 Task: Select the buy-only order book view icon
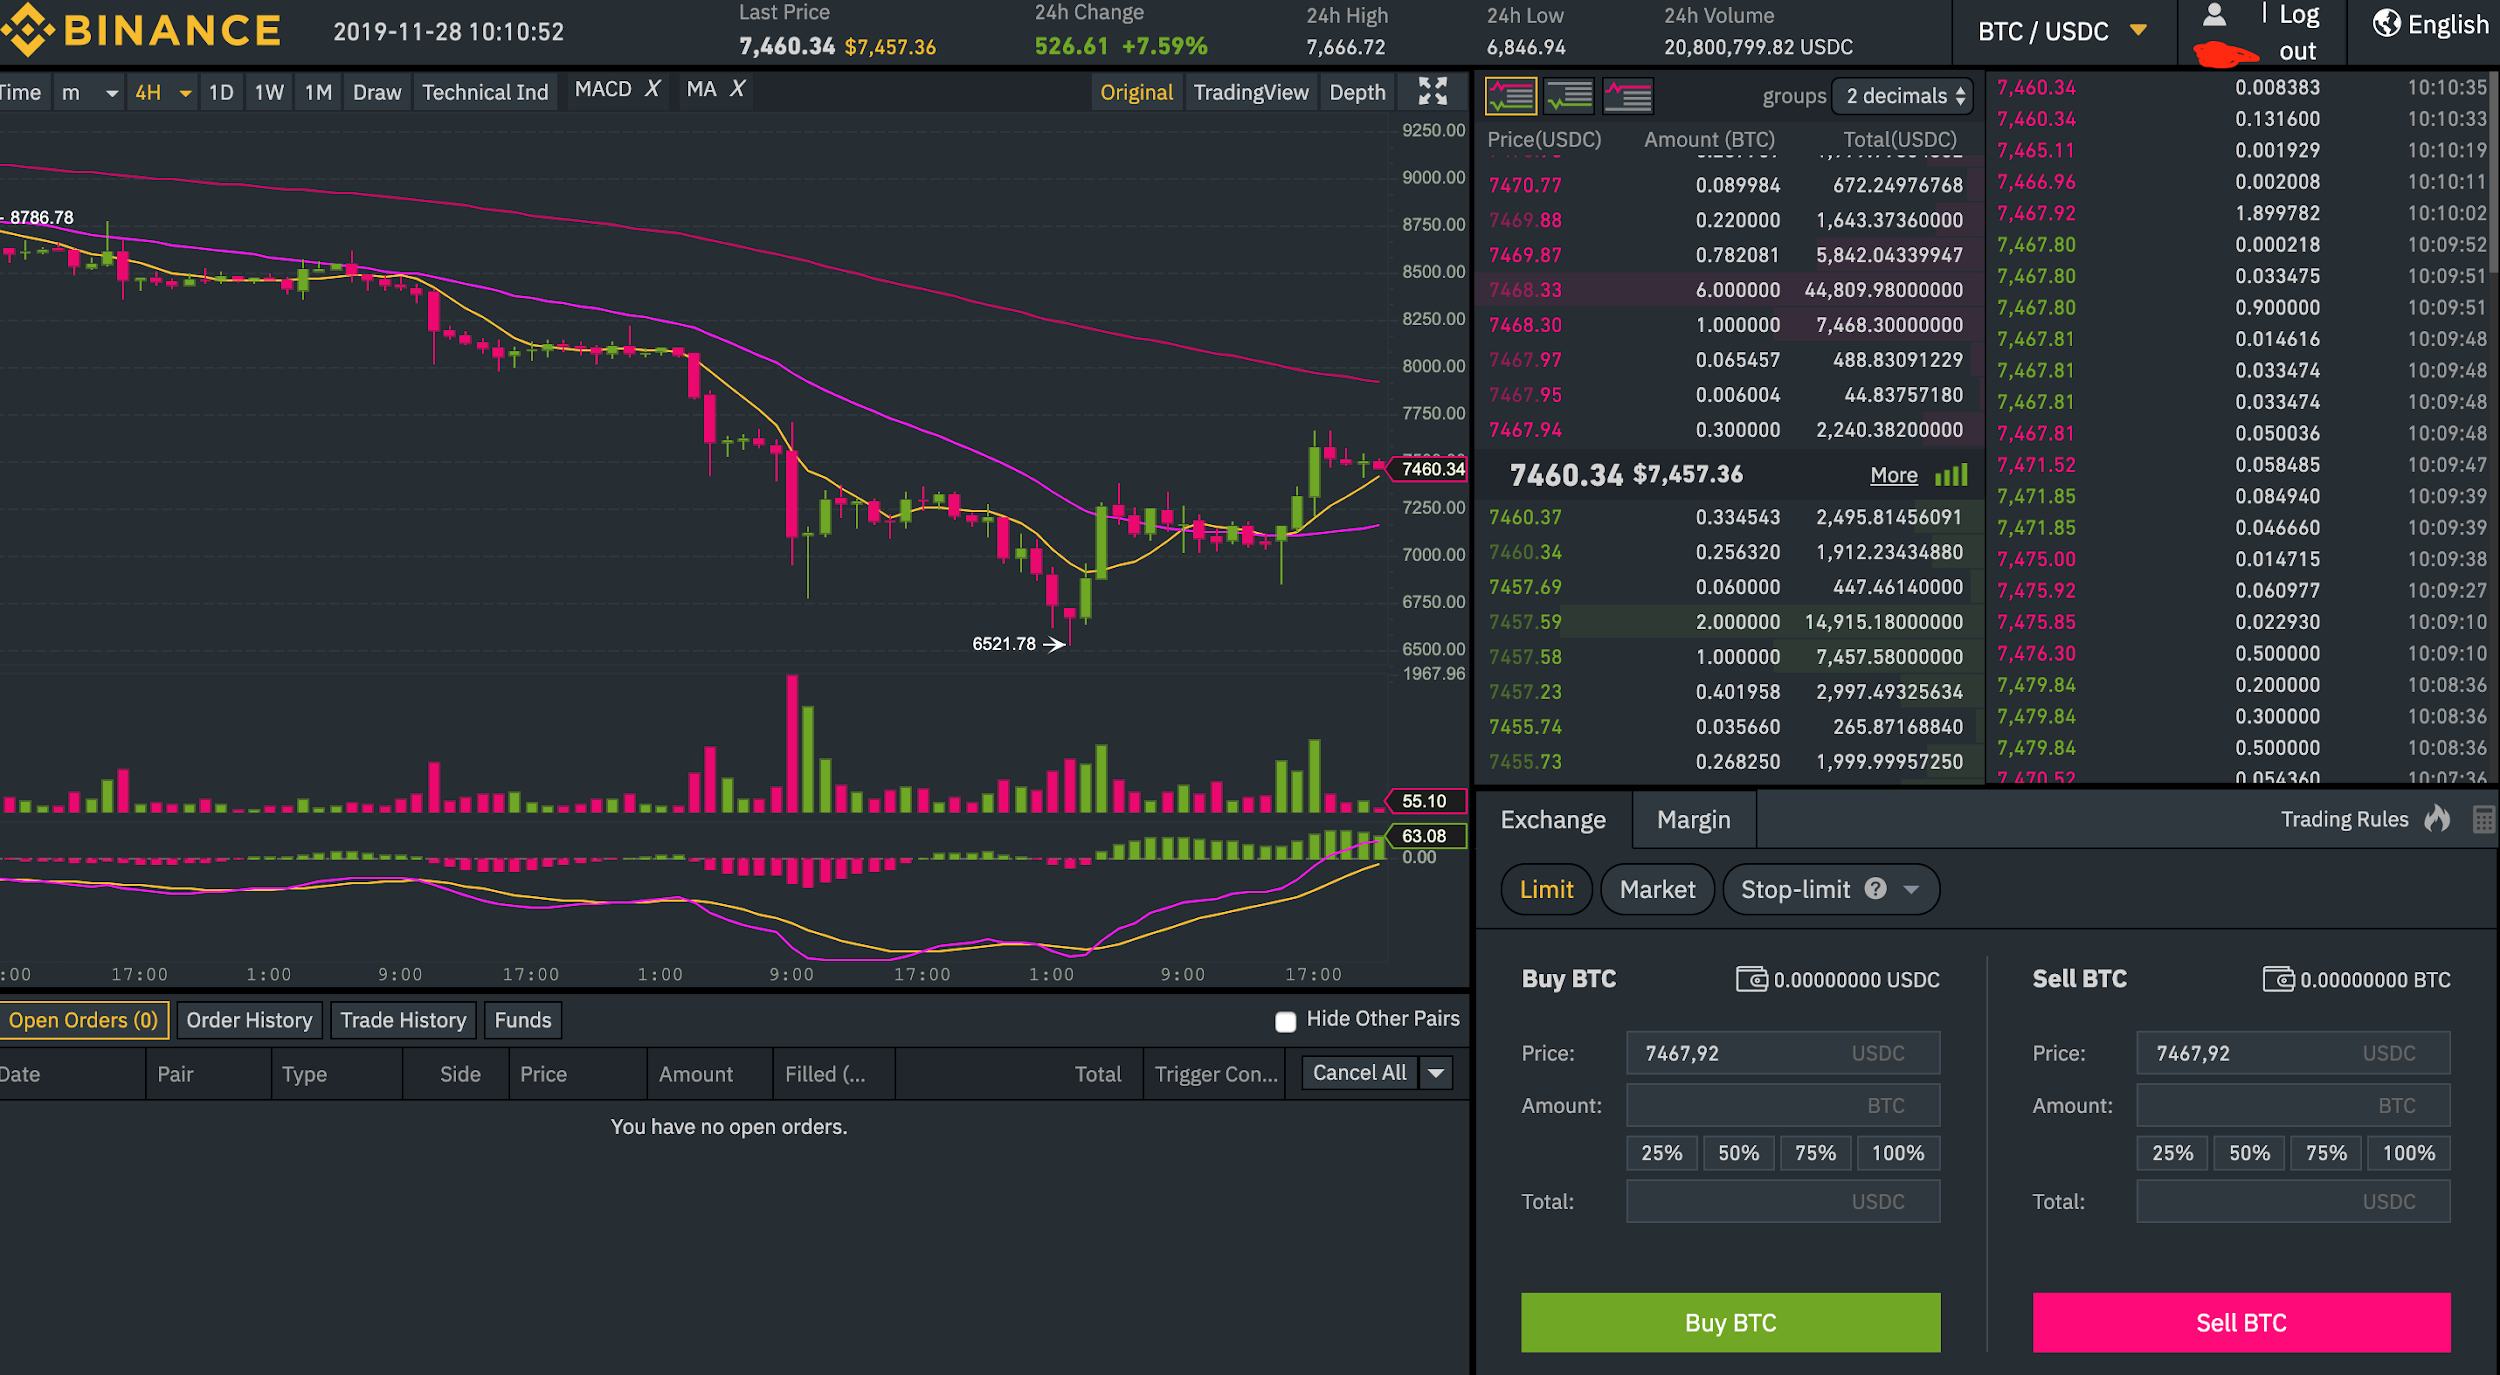click(x=1568, y=96)
